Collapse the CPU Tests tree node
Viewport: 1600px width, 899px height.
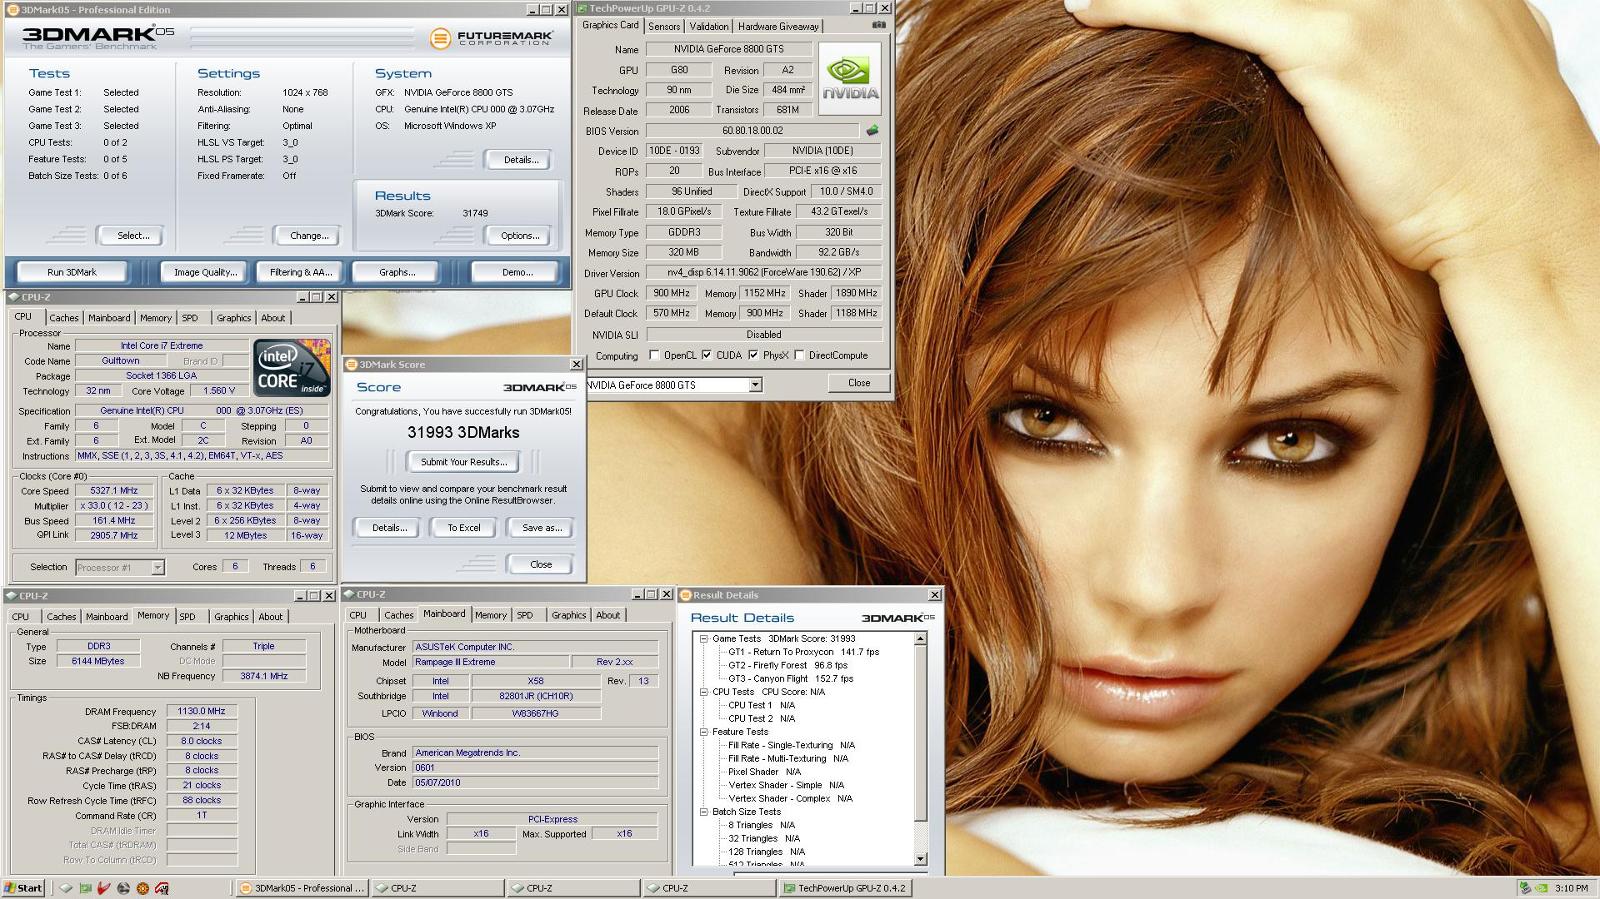click(x=703, y=691)
